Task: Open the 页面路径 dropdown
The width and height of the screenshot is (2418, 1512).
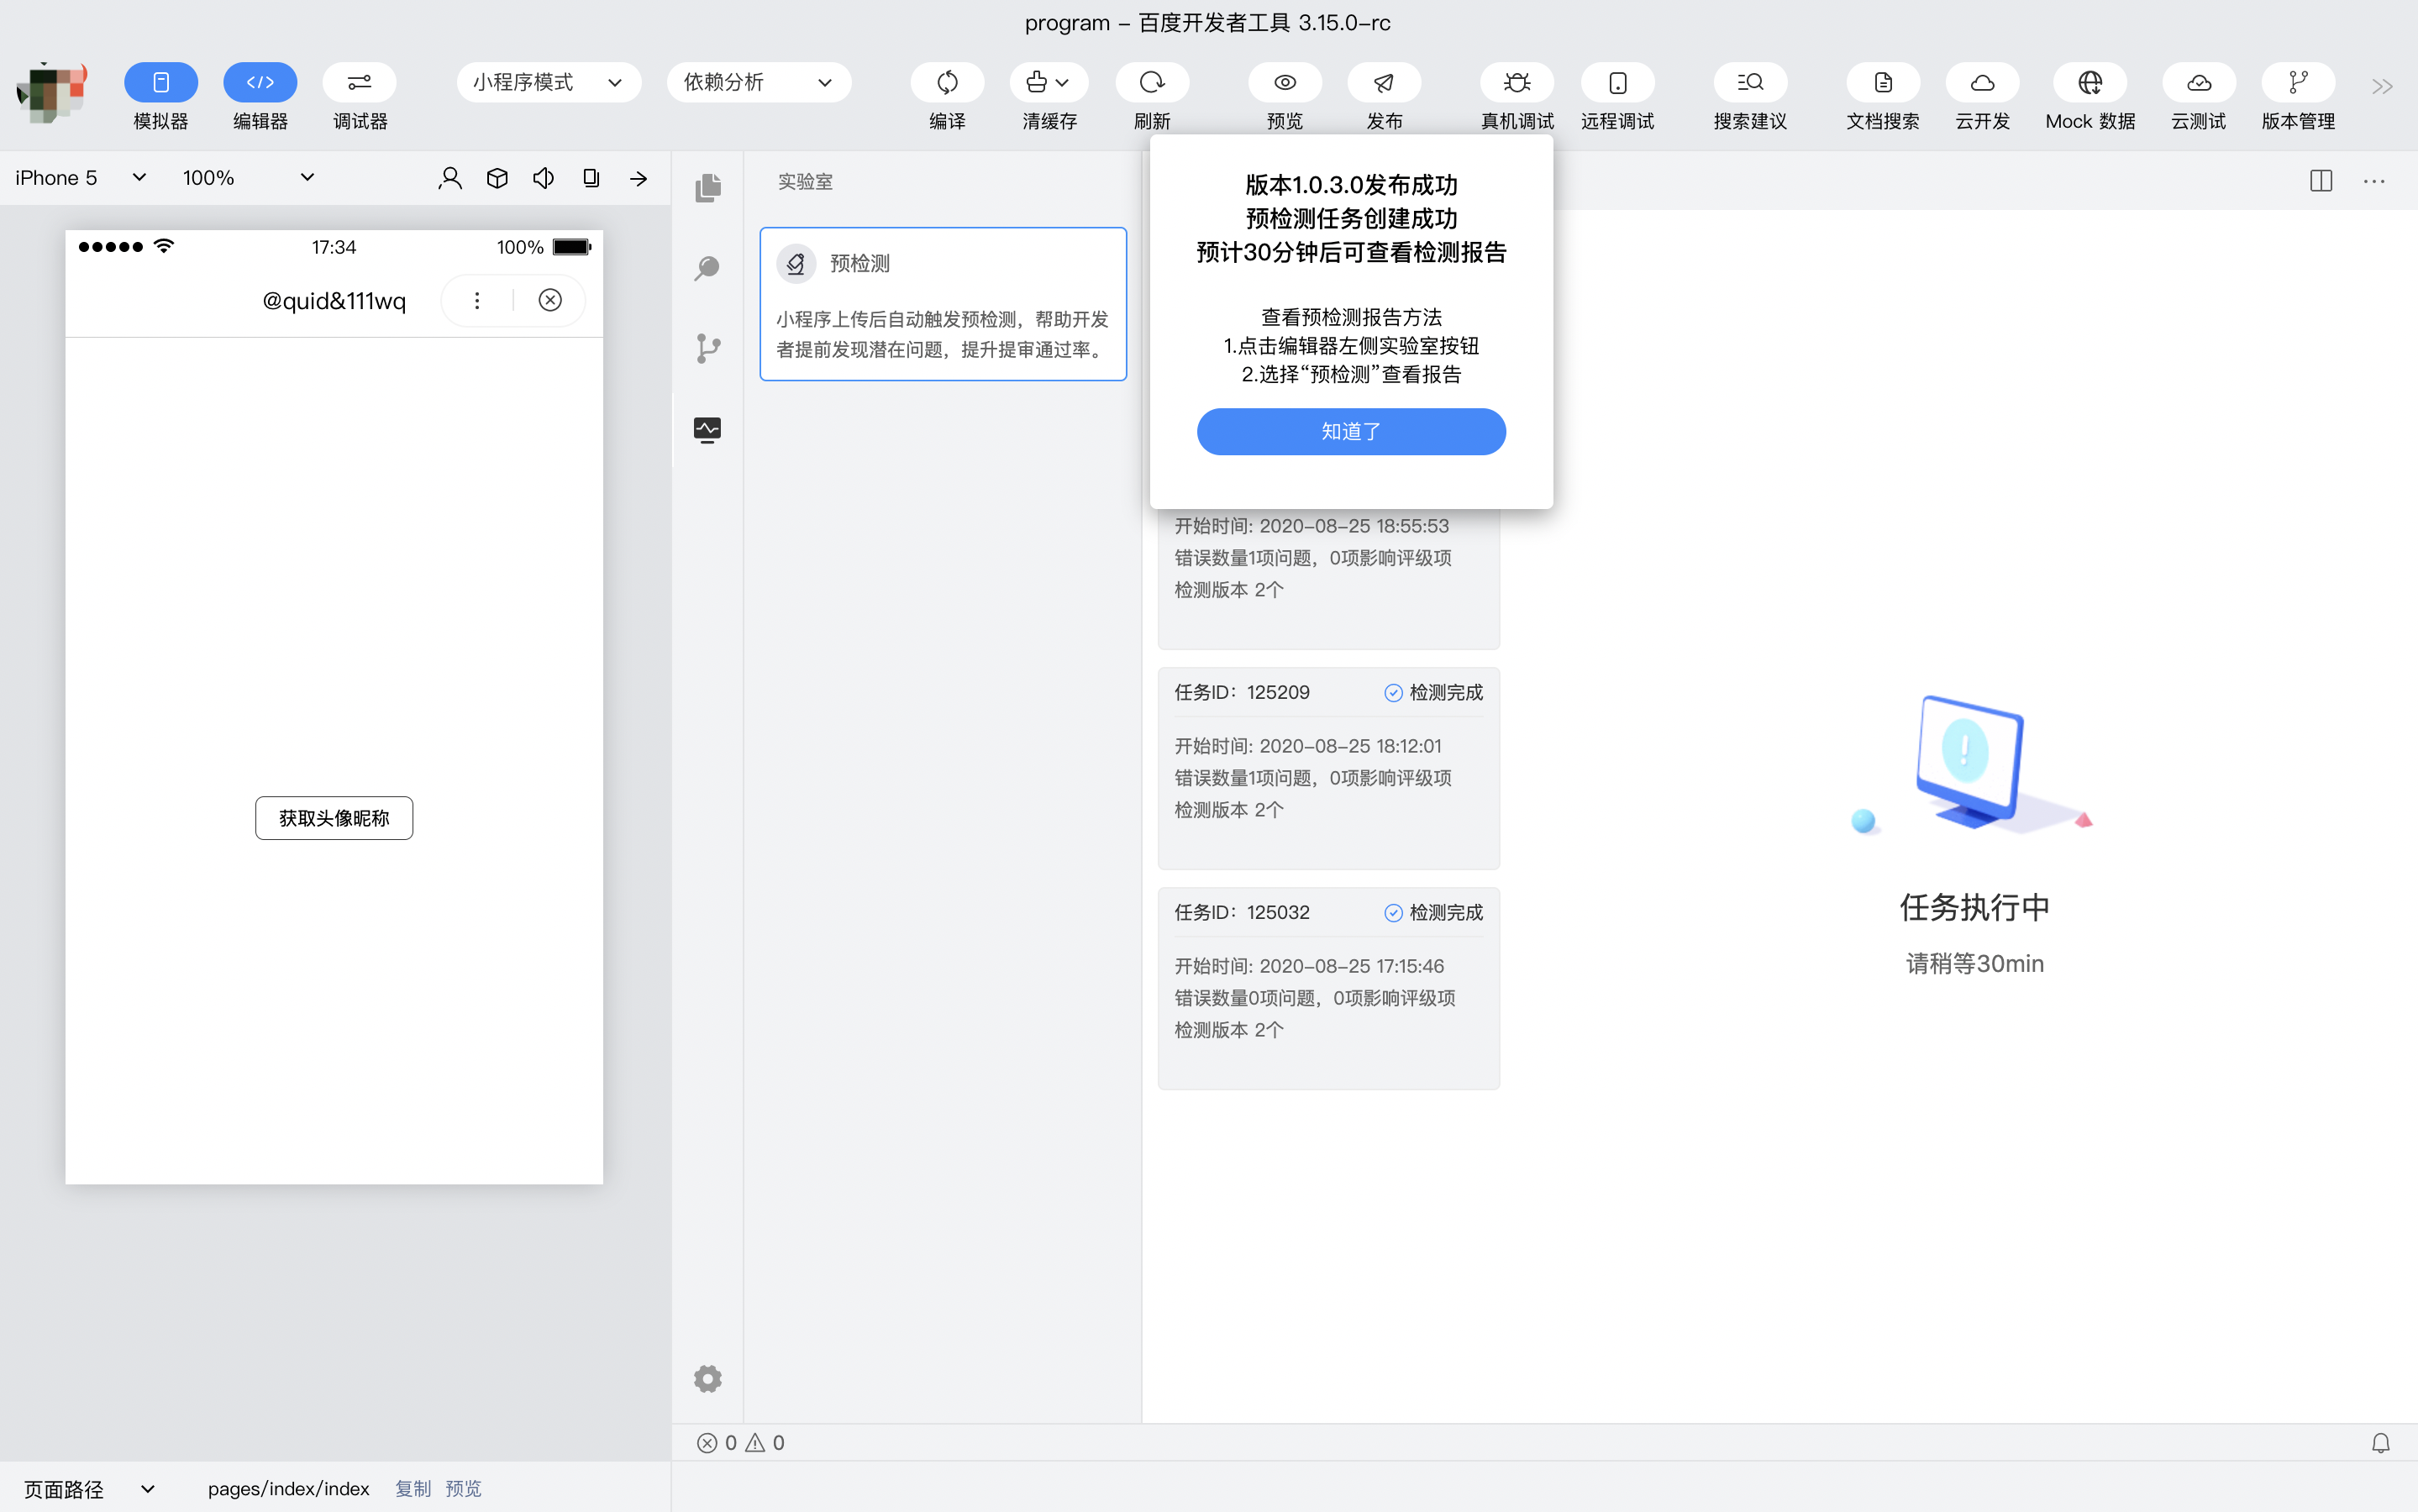Action: (90, 1489)
